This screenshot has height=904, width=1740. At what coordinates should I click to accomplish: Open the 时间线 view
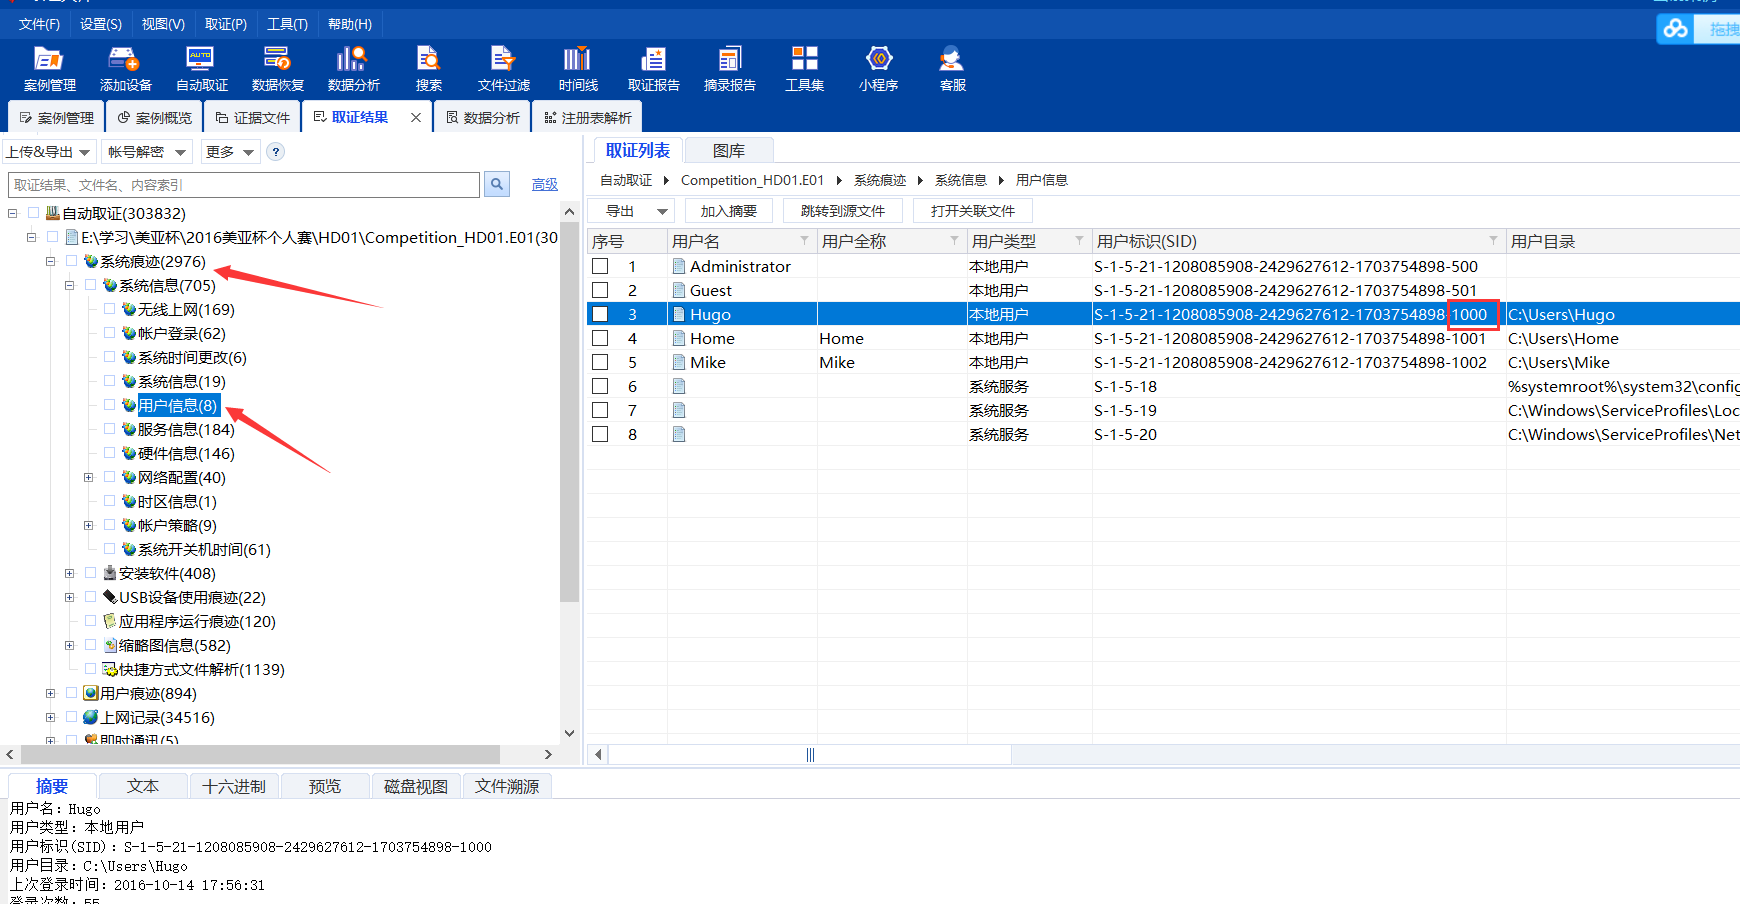click(578, 69)
